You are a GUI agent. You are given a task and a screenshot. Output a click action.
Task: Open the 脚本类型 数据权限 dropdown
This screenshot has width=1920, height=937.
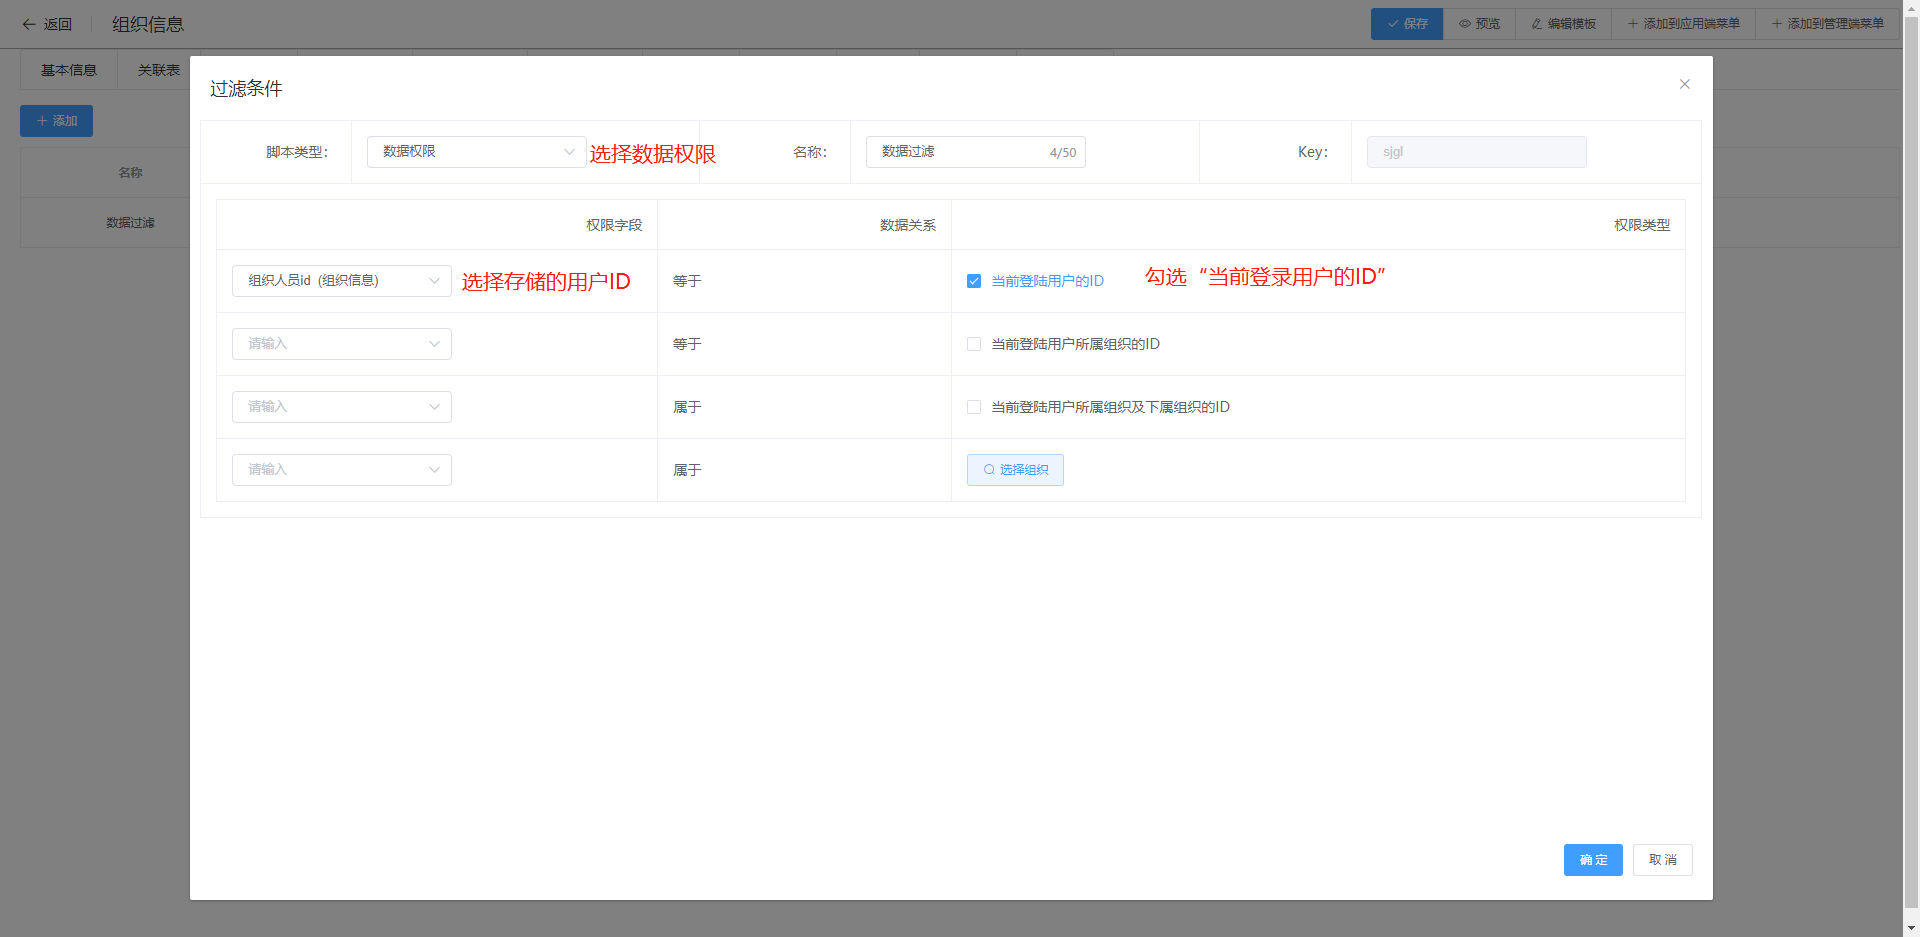[476, 152]
